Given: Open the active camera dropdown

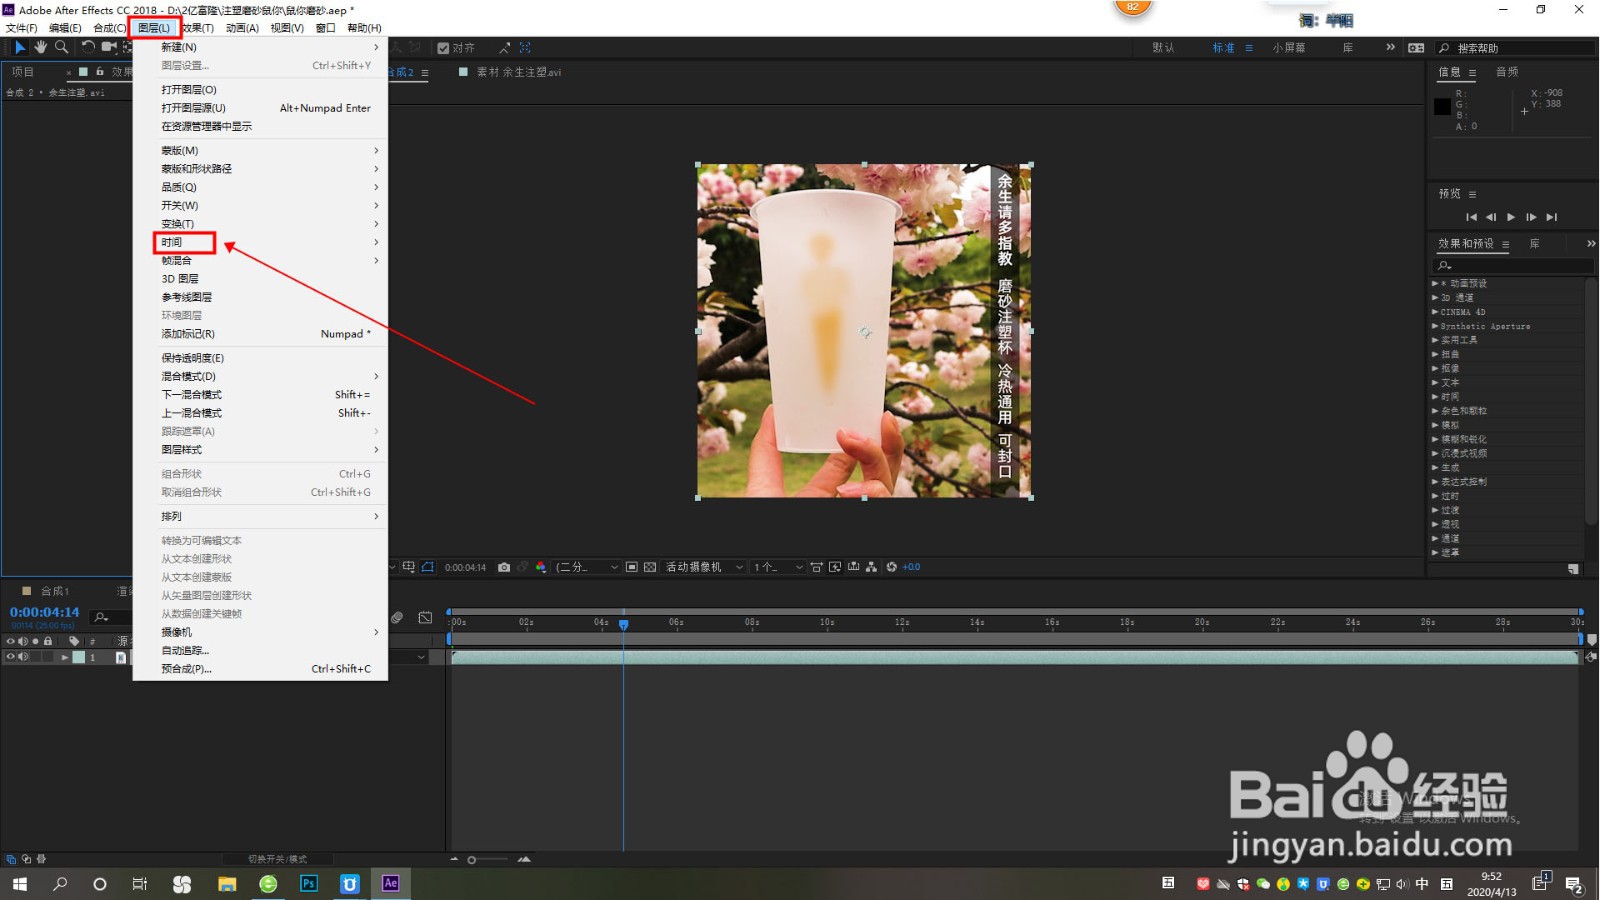Looking at the screenshot, I should [x=705, y=567].
